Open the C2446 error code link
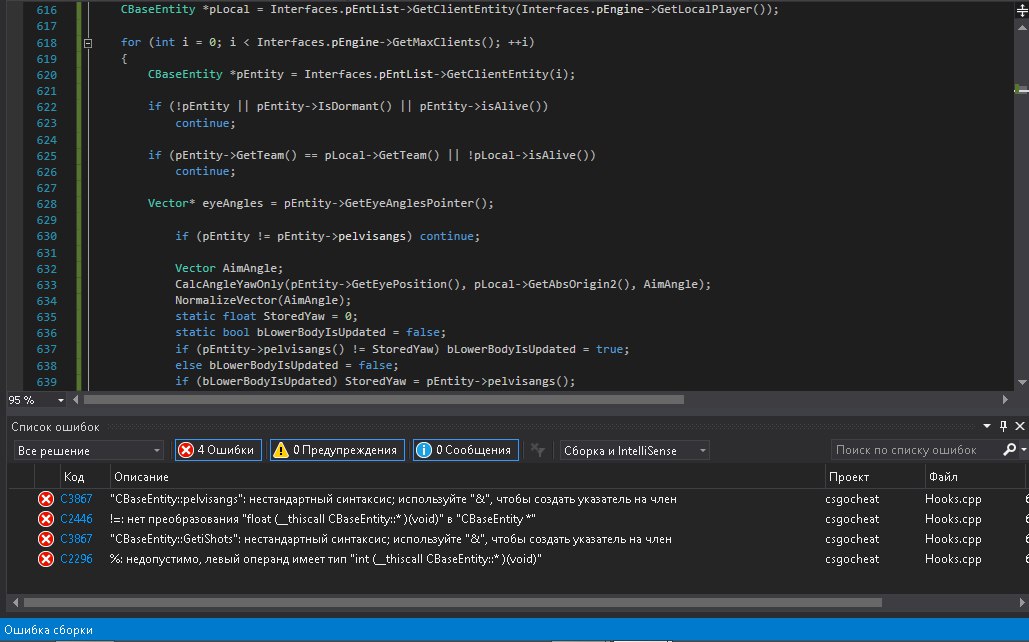Viewport: 1029px width, 642px height. (x=76, y=519)
